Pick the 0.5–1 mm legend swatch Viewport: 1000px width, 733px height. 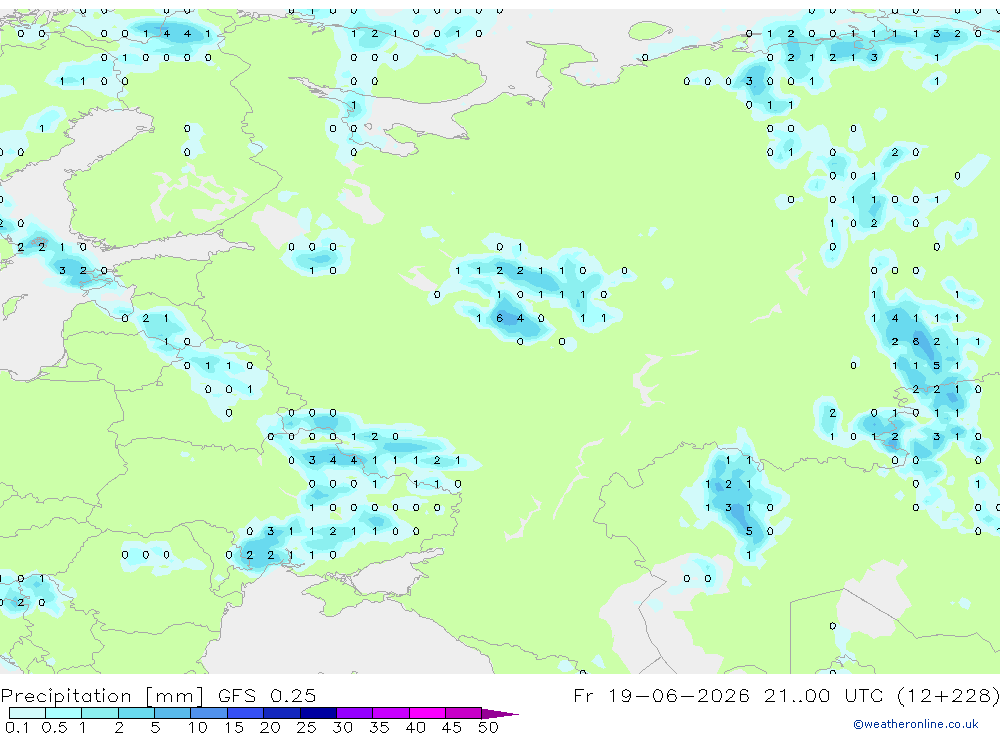(x=63, y=713)
